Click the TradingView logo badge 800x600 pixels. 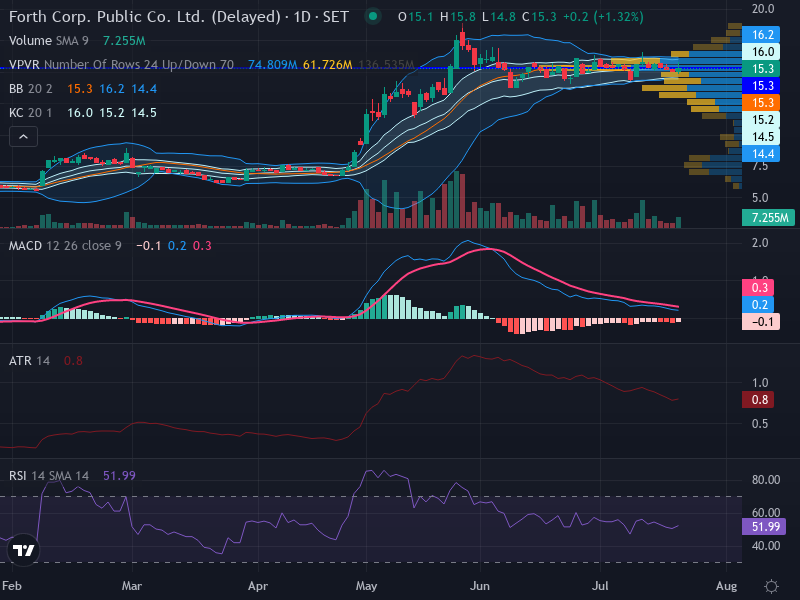(23, 550)
